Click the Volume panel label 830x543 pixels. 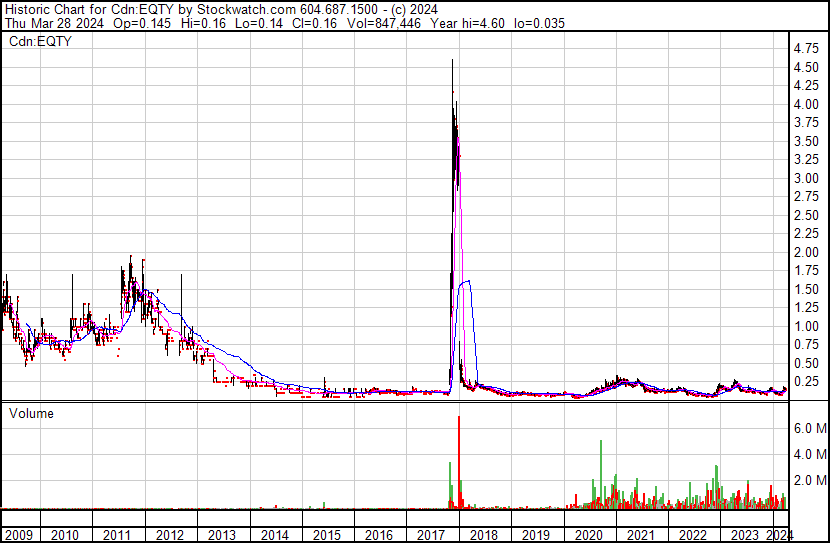(x=32, y=413)
